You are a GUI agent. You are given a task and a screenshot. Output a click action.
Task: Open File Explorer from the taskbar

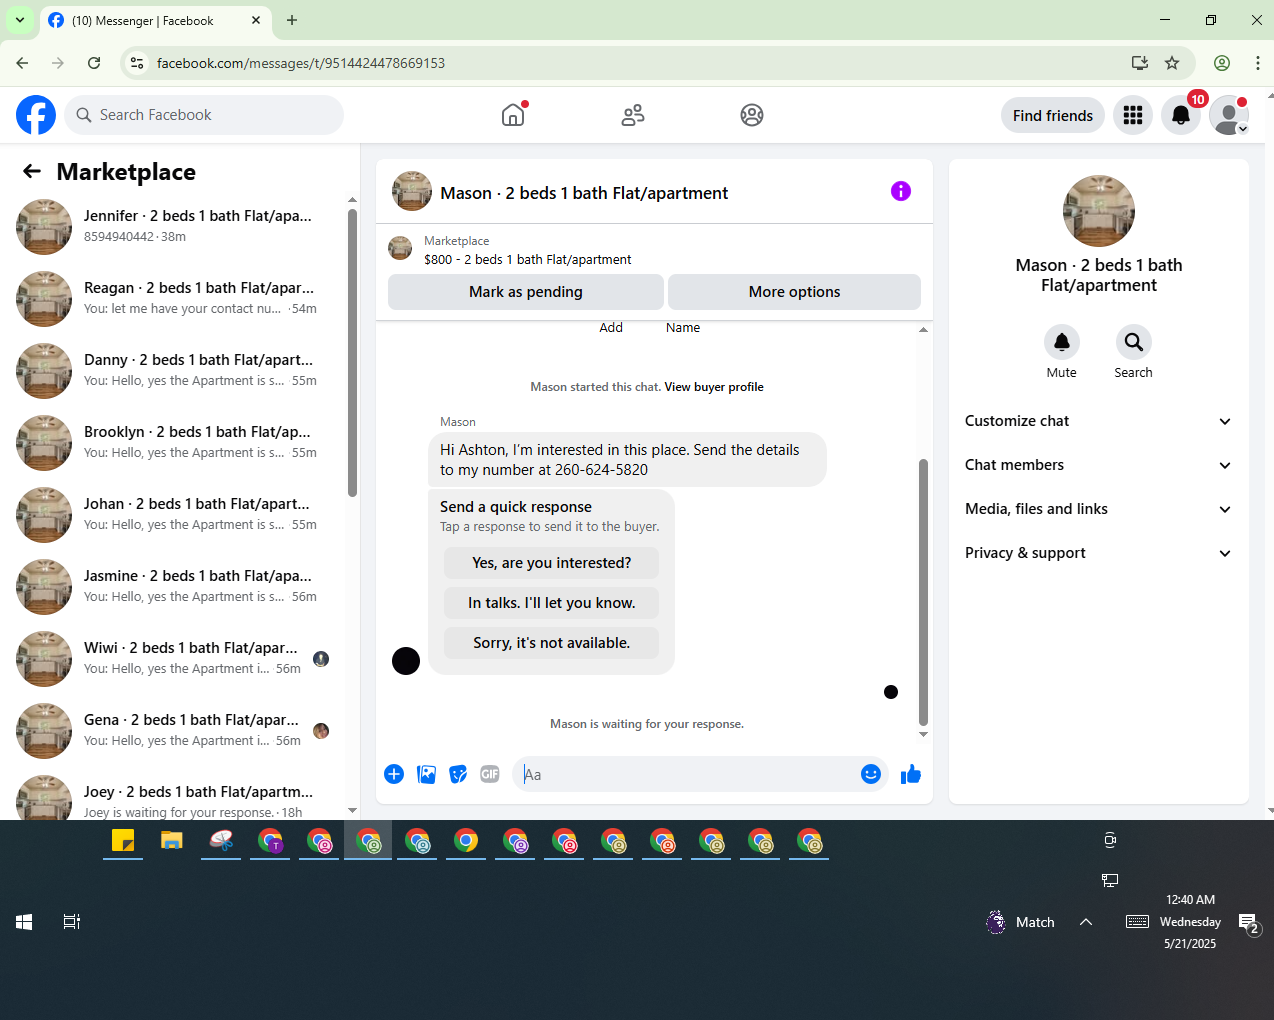coord(172,841)
